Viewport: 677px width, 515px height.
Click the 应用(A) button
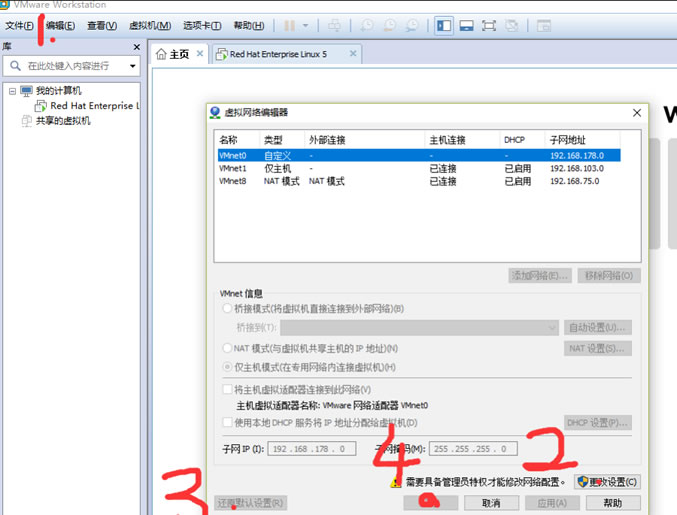click(552, 503)
